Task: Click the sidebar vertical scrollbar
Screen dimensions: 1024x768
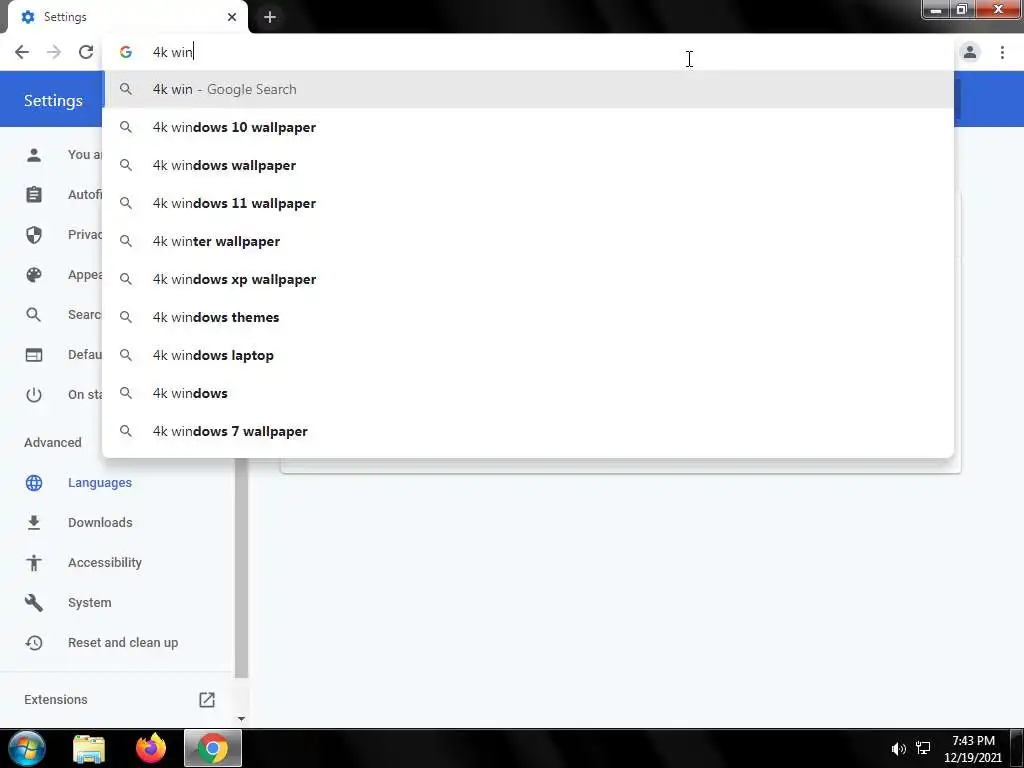Action: 241,568
